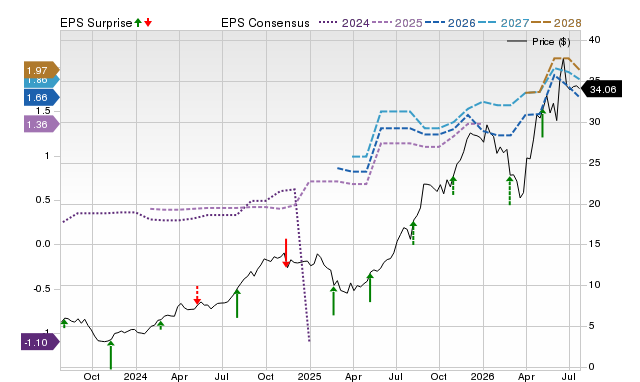Click the 2024 x-axis label

[136, 376]
